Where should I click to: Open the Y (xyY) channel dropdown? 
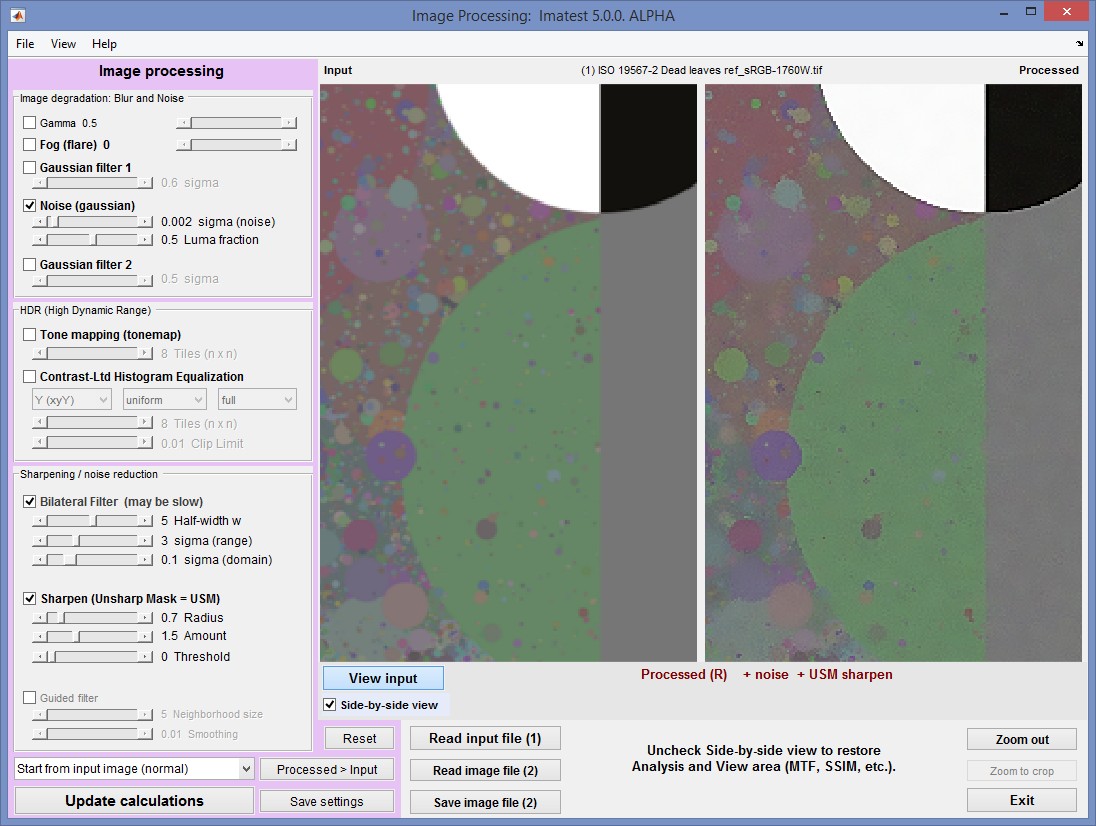click(x=71, y=400)
